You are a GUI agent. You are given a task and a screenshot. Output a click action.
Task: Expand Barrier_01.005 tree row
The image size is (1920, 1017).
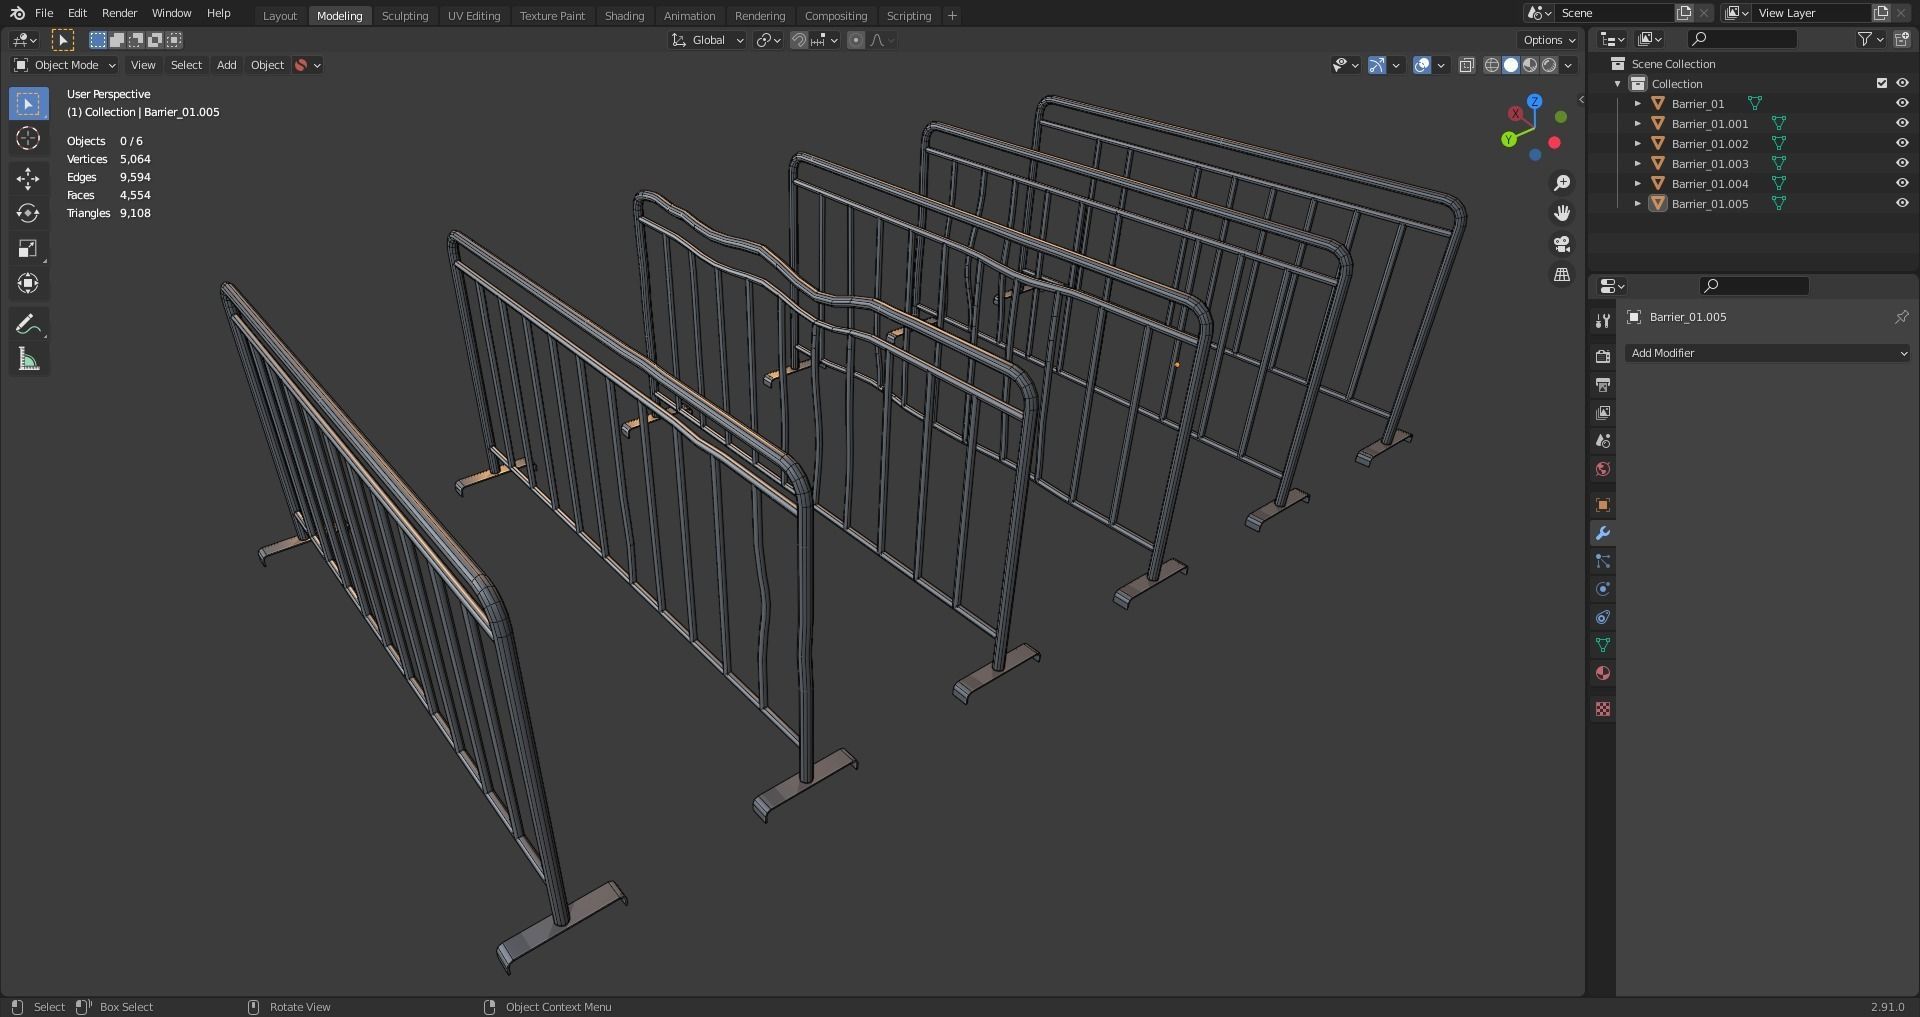(x=1638, y=203)
